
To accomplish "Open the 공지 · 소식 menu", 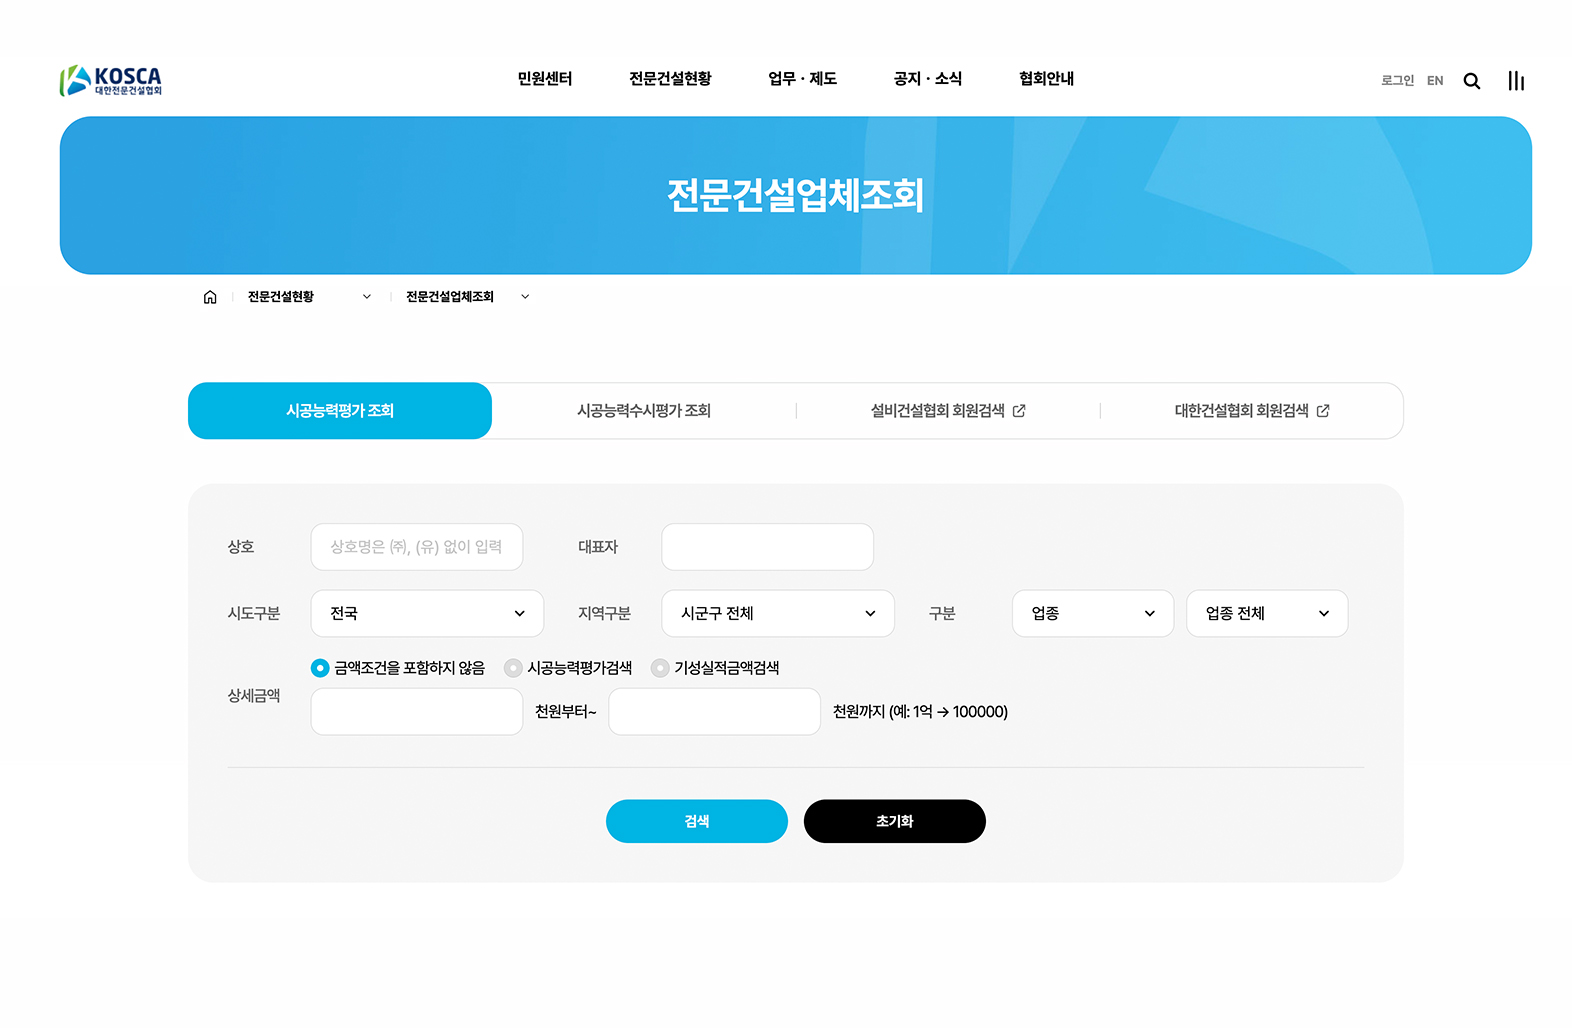I will (x=928, y=79).
